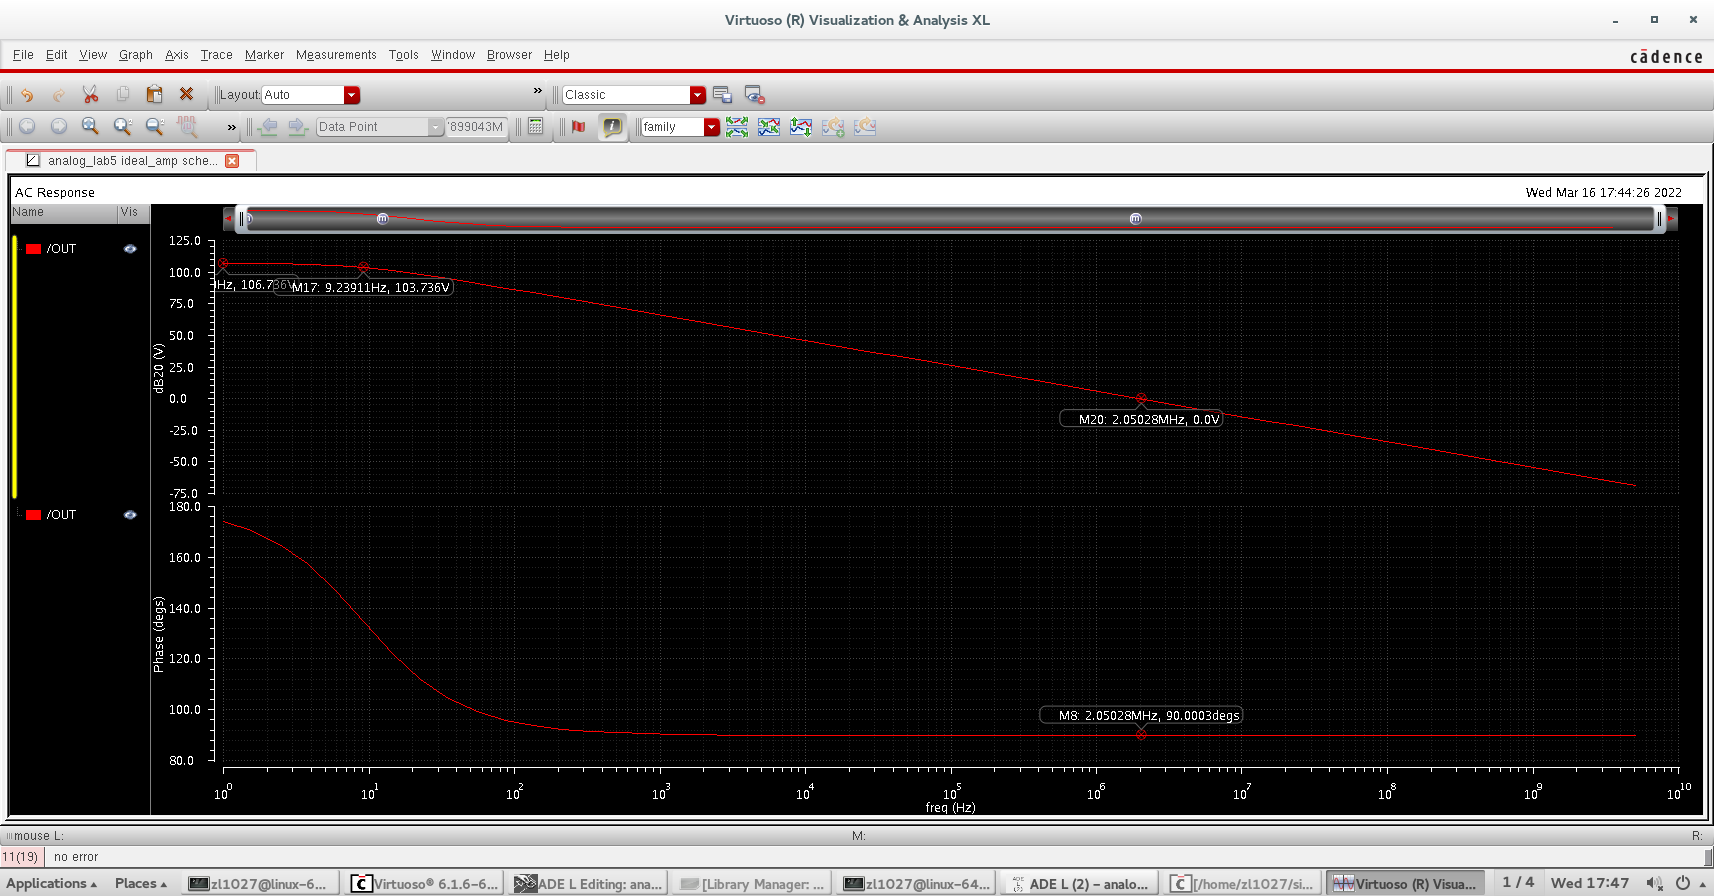
Task: Click the Copy icon
Action: (x=122, y=94)
